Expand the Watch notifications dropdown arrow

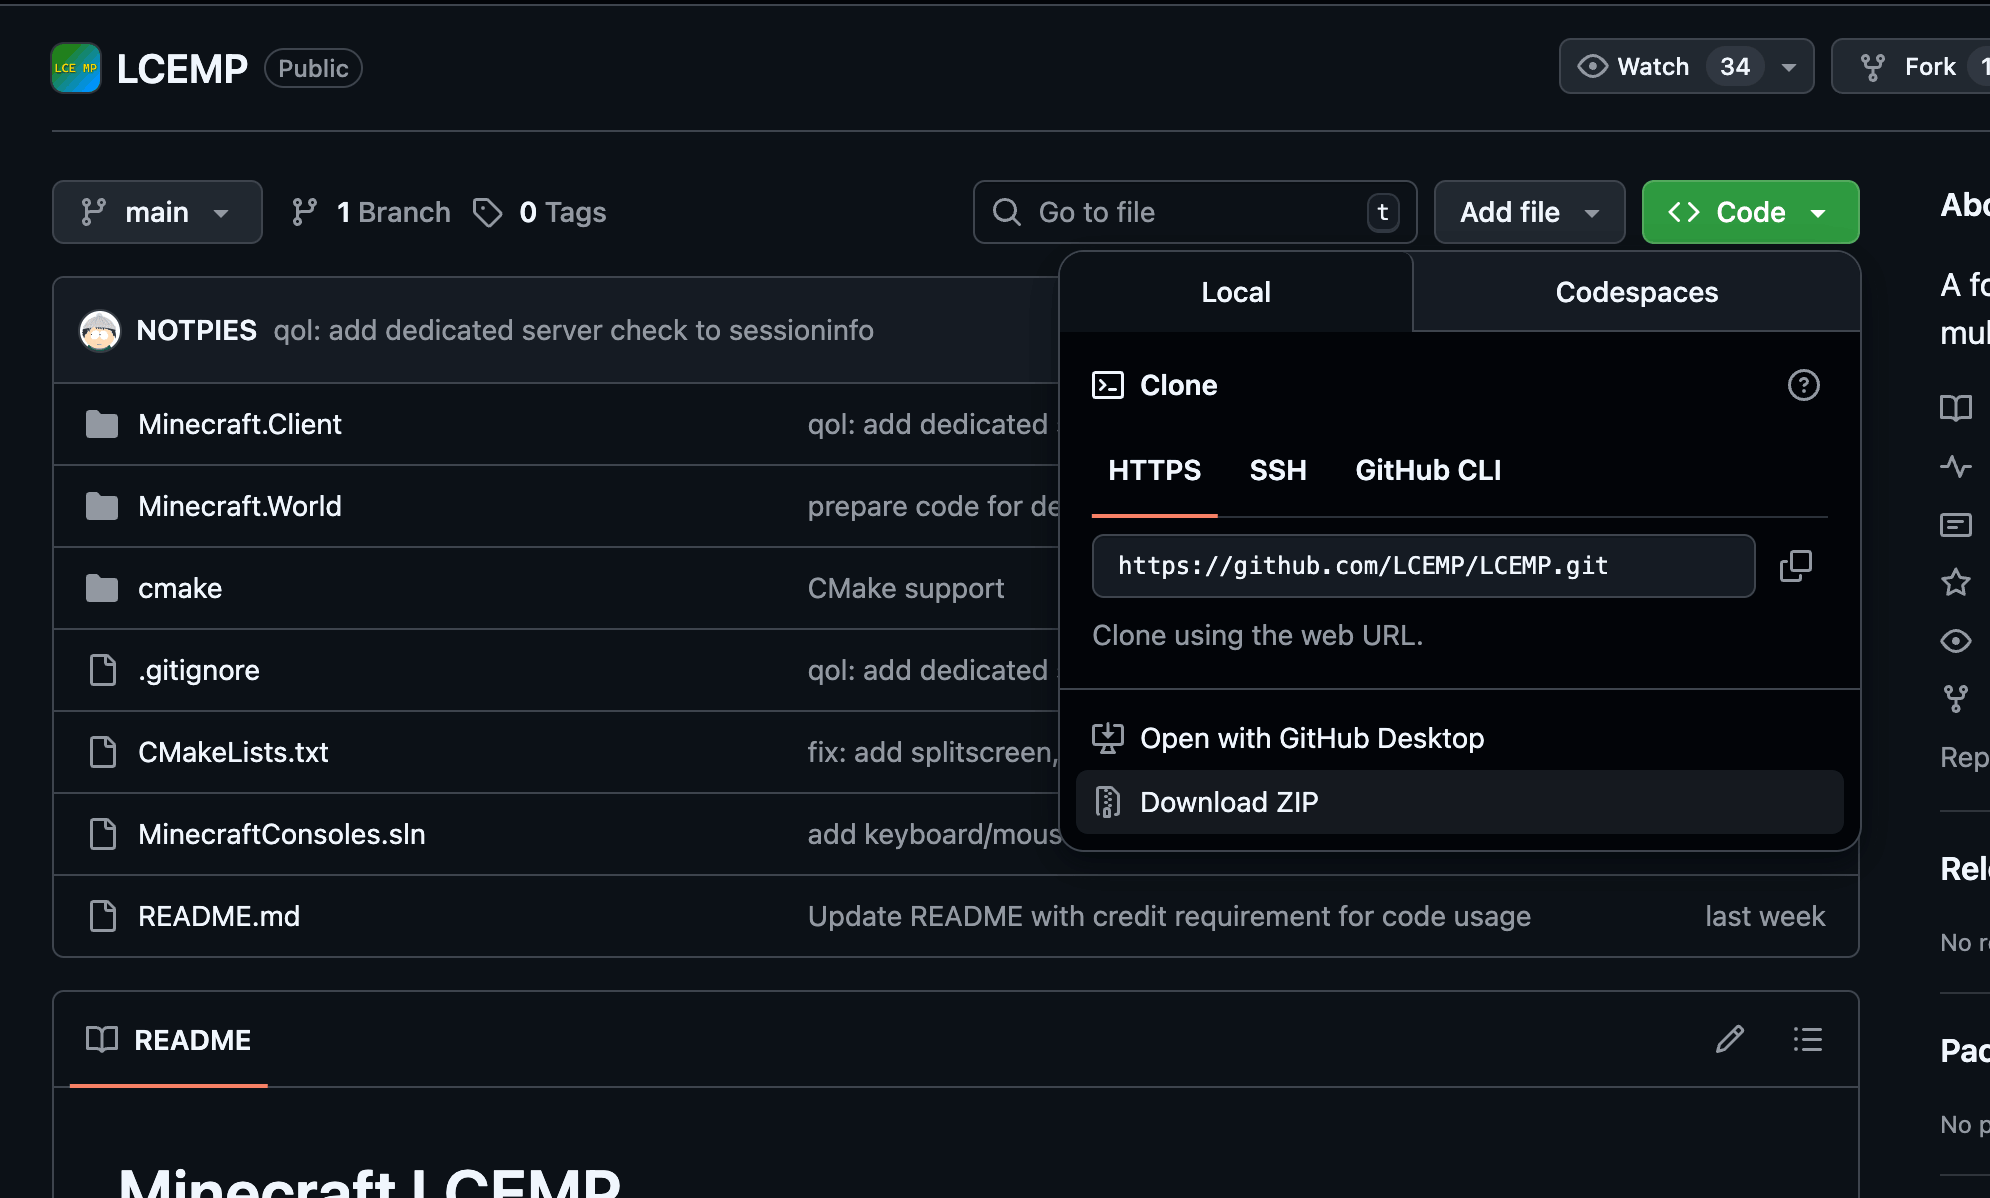point(1789,67)
